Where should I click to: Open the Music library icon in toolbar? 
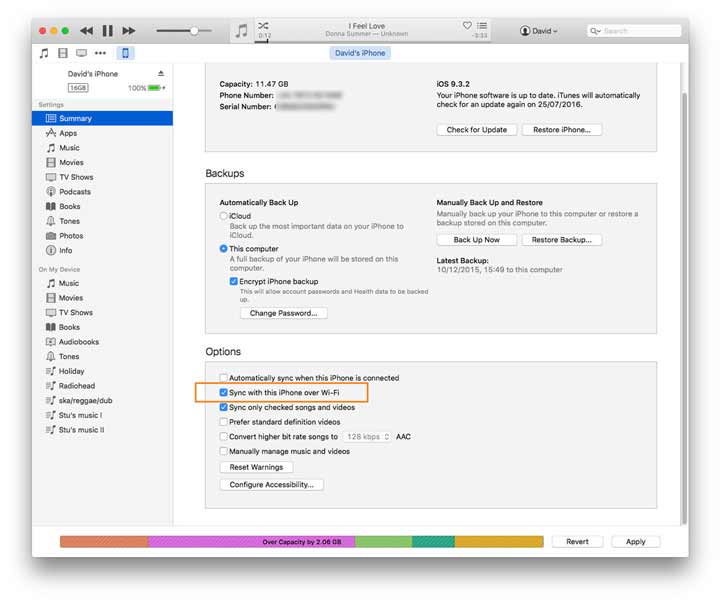(x=44, y=53)
